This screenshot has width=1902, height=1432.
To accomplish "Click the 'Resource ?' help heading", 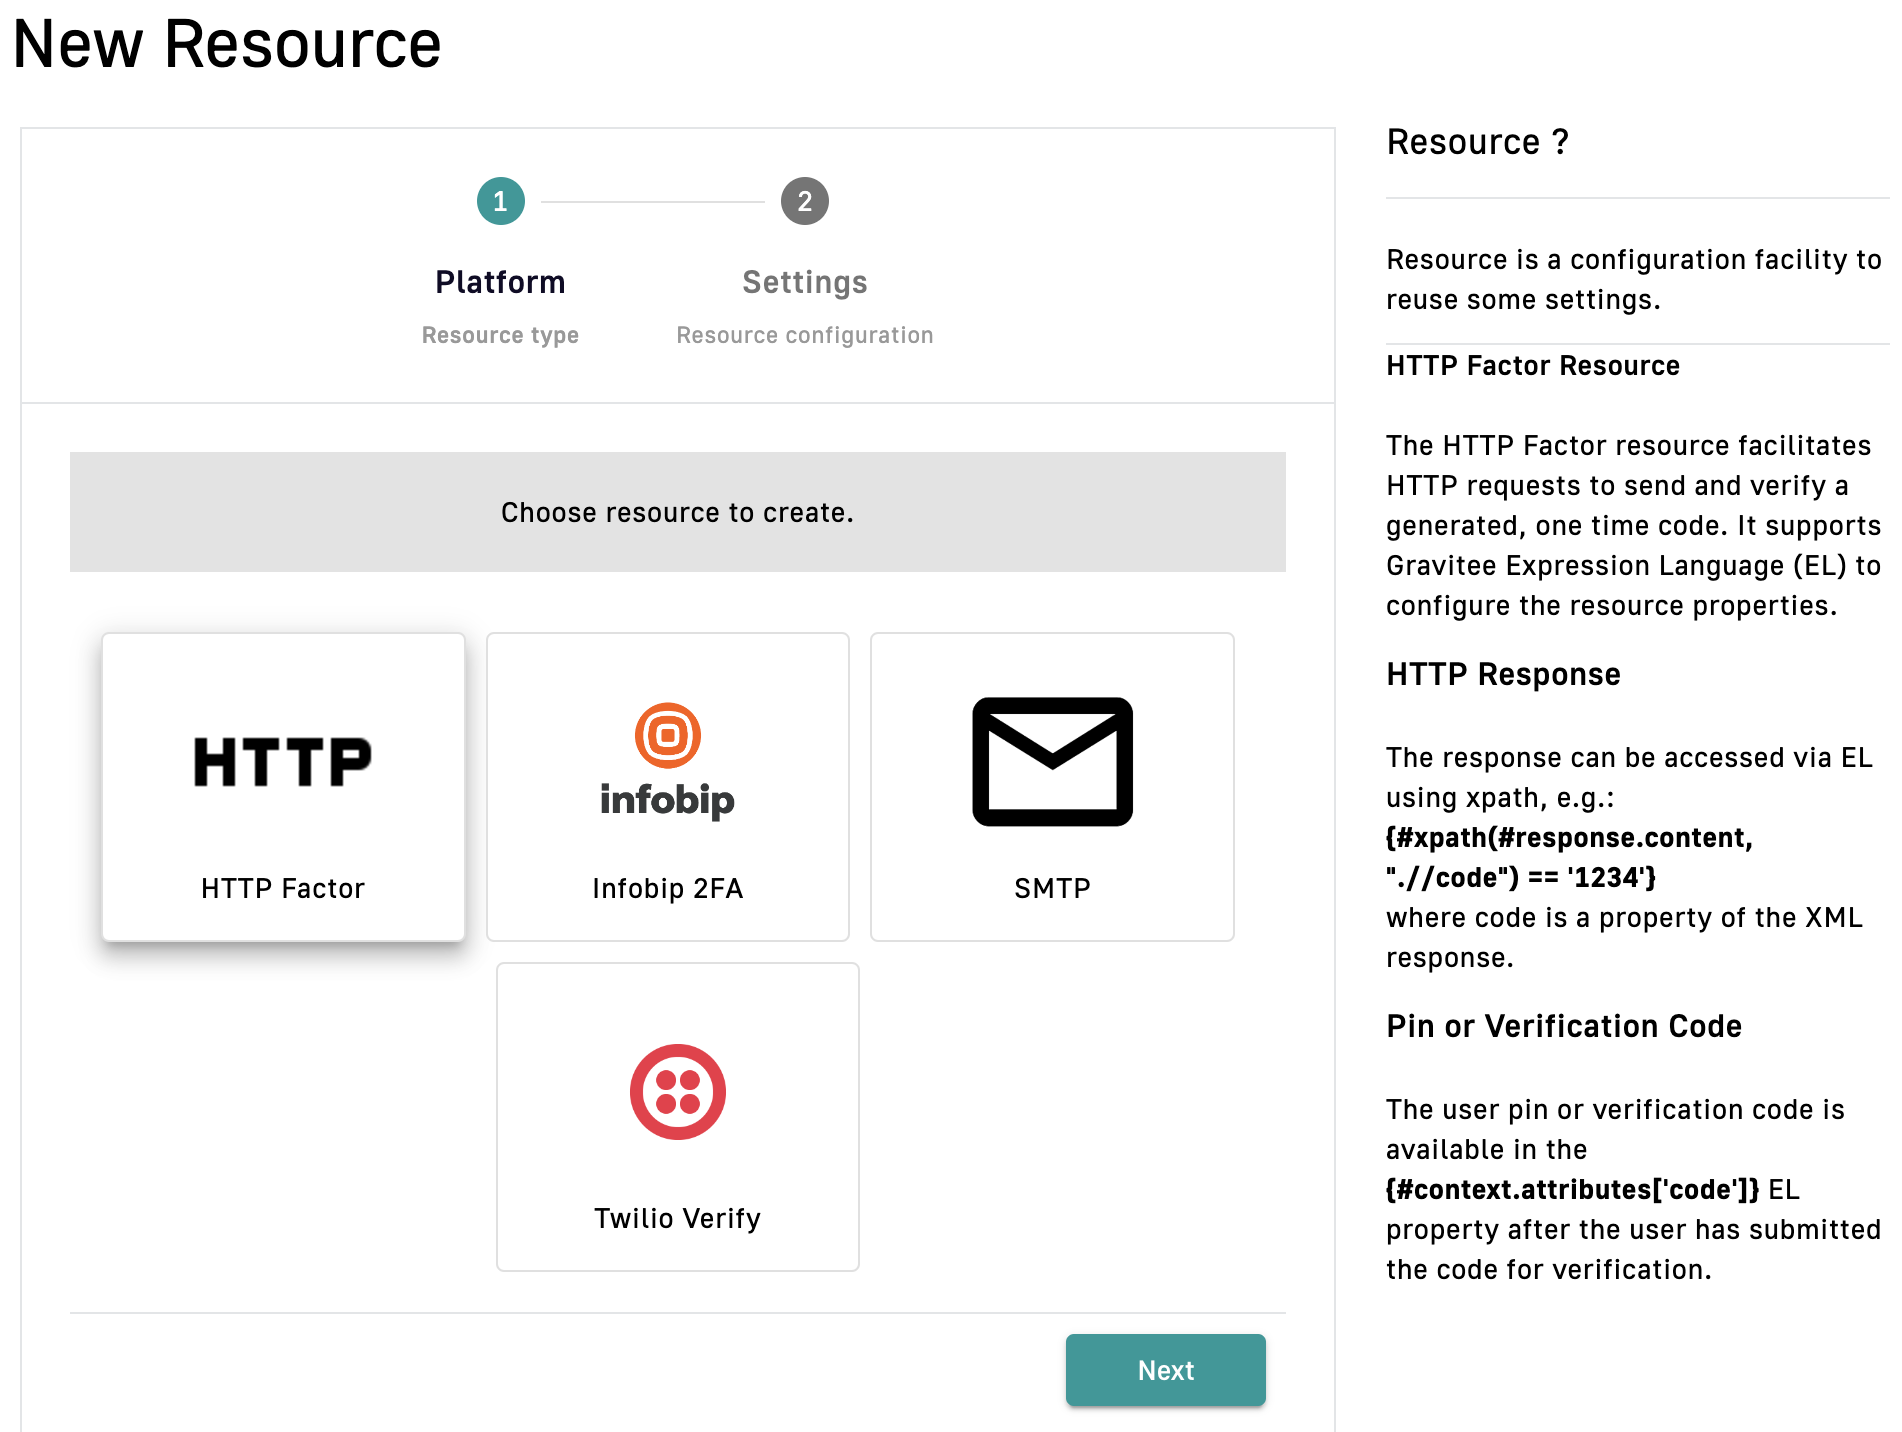I will (1477, 142).
